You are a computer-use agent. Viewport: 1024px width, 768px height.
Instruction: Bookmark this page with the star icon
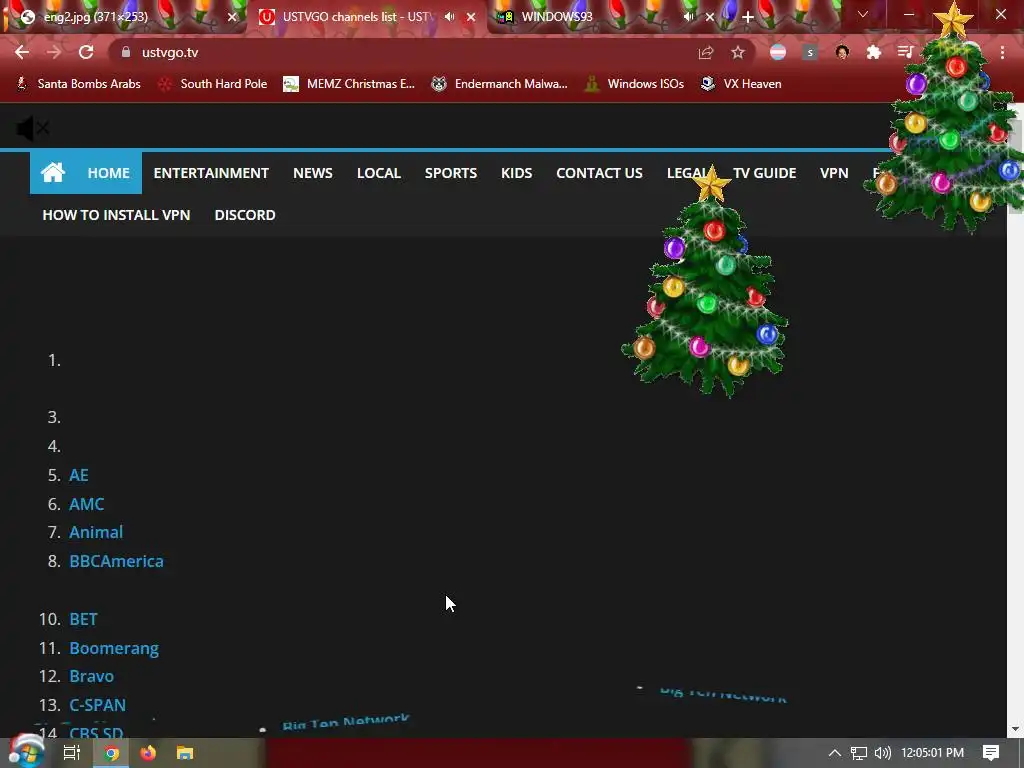click(737, 52)
